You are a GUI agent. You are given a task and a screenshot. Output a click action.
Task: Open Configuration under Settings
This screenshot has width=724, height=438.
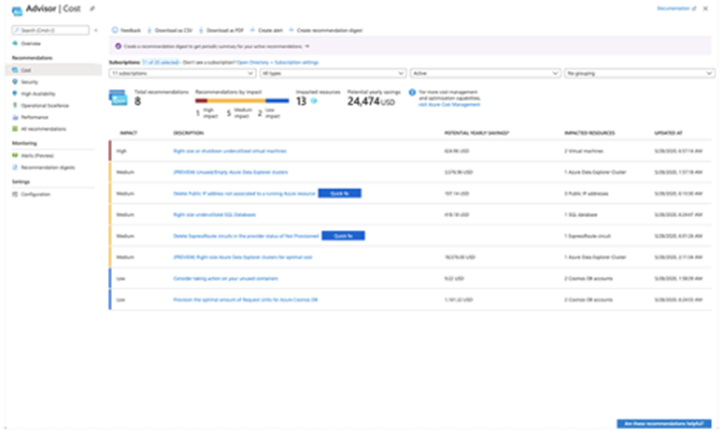click(x=35, y=194)
